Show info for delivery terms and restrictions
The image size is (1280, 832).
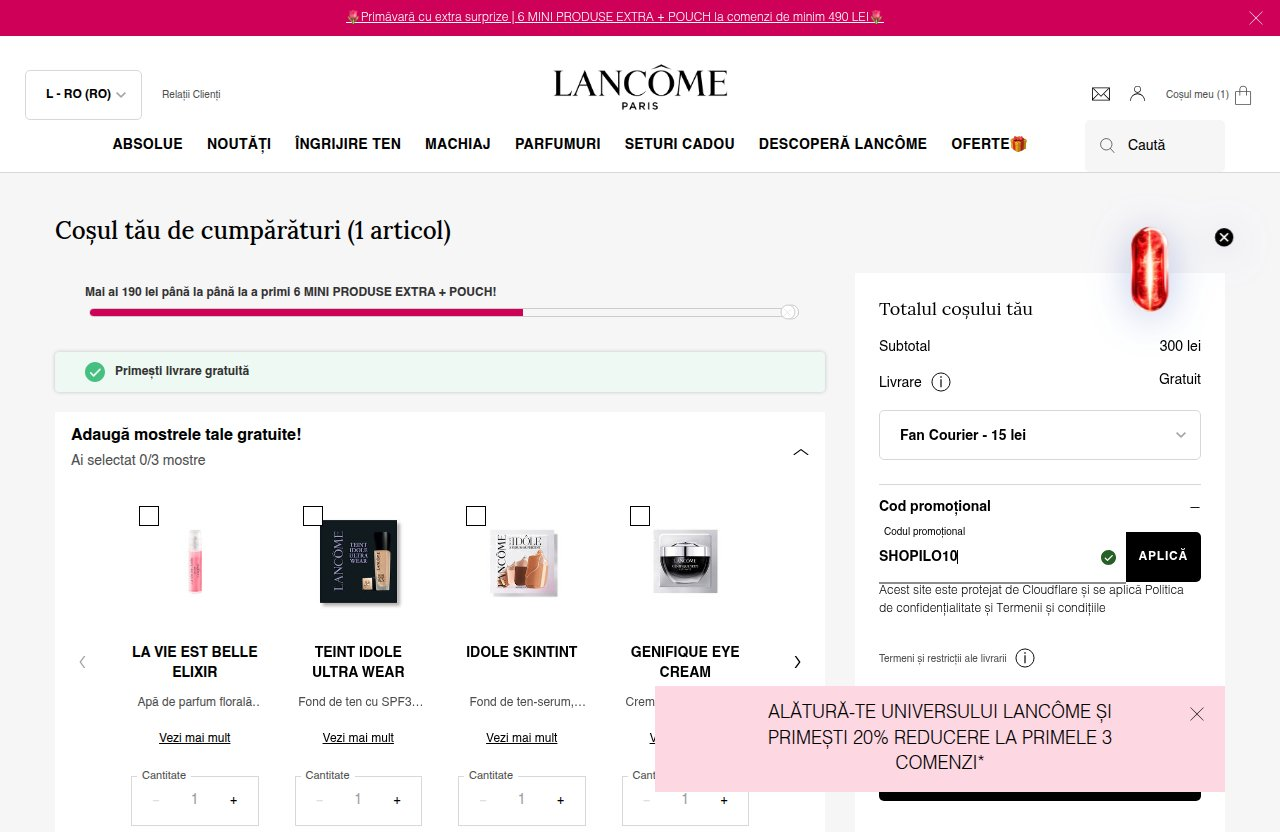click(1025, 658)
